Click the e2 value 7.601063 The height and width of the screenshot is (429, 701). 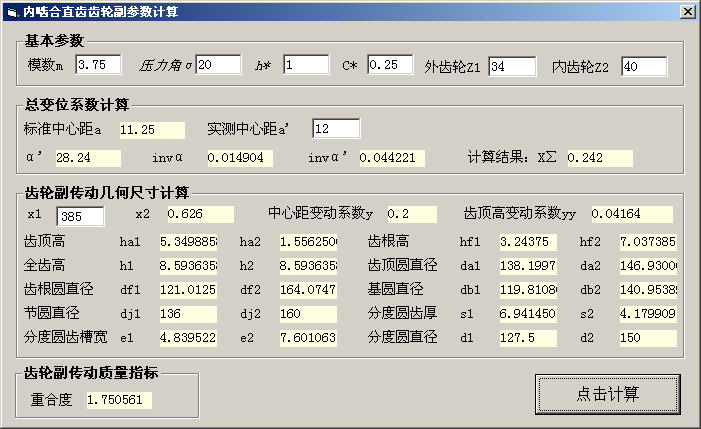coord(308,338)
